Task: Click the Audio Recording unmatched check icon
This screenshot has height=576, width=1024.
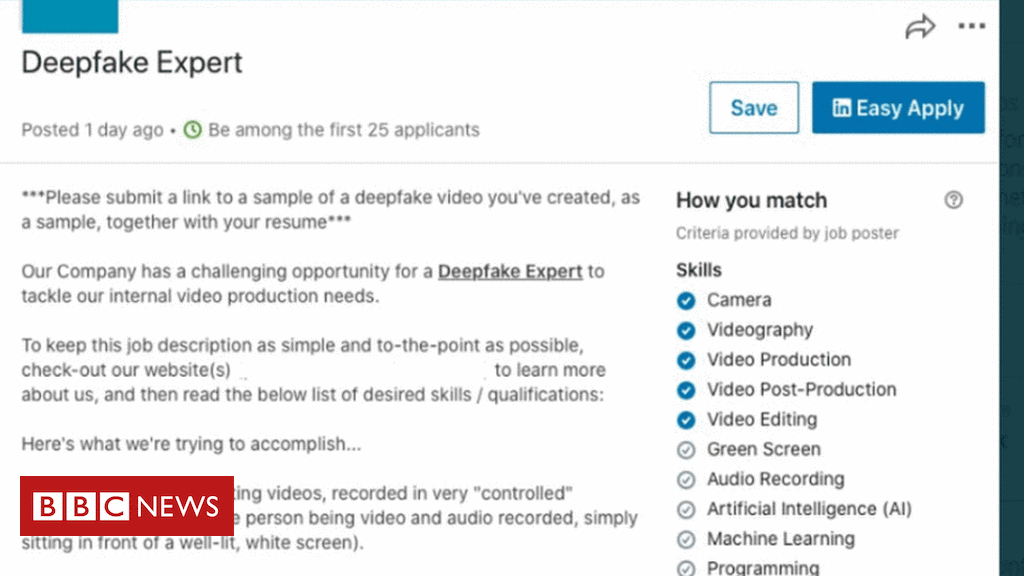Action: coord(686,480)
